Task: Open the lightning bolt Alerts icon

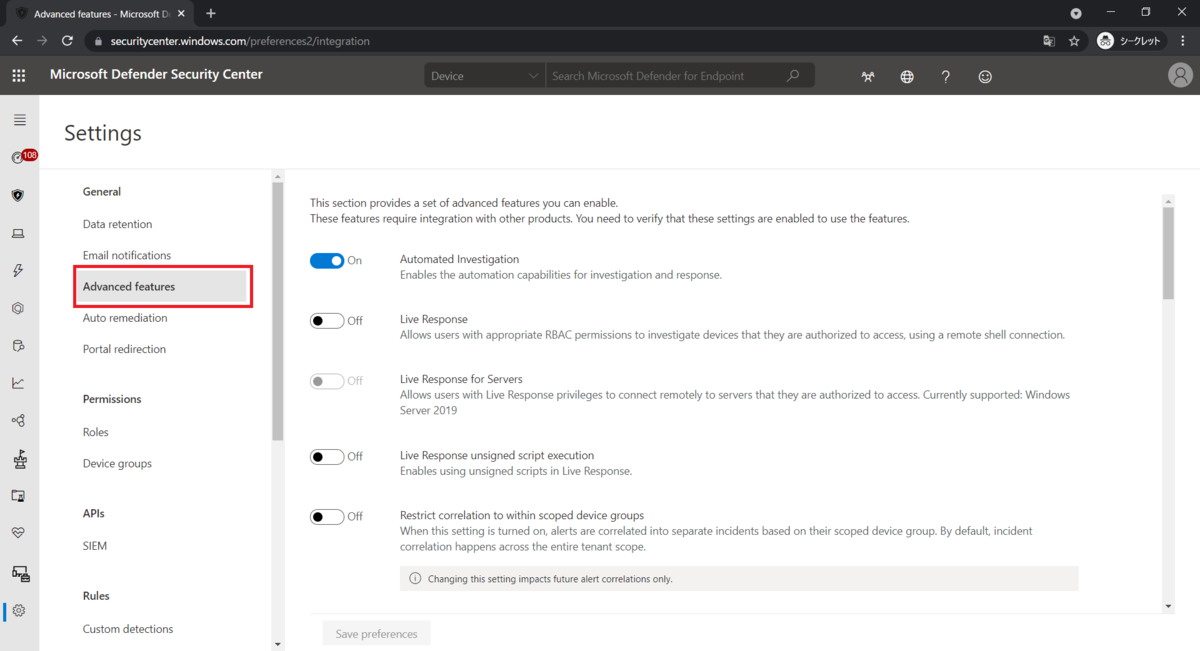Action: [x=18, y=271]
